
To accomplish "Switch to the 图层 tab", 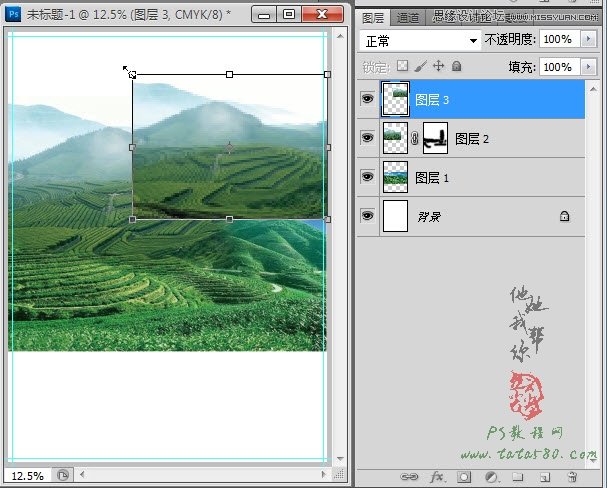I will coord(373,18).
